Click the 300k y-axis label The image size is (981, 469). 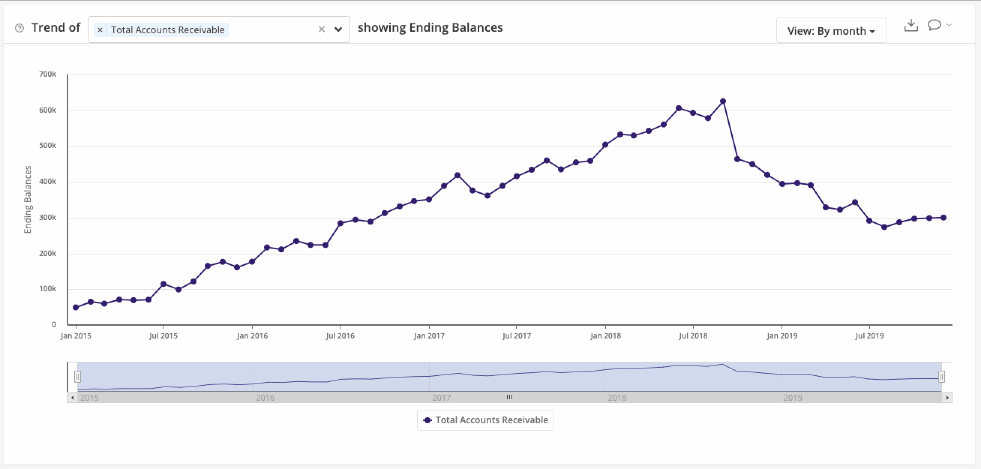pos(48,218)
